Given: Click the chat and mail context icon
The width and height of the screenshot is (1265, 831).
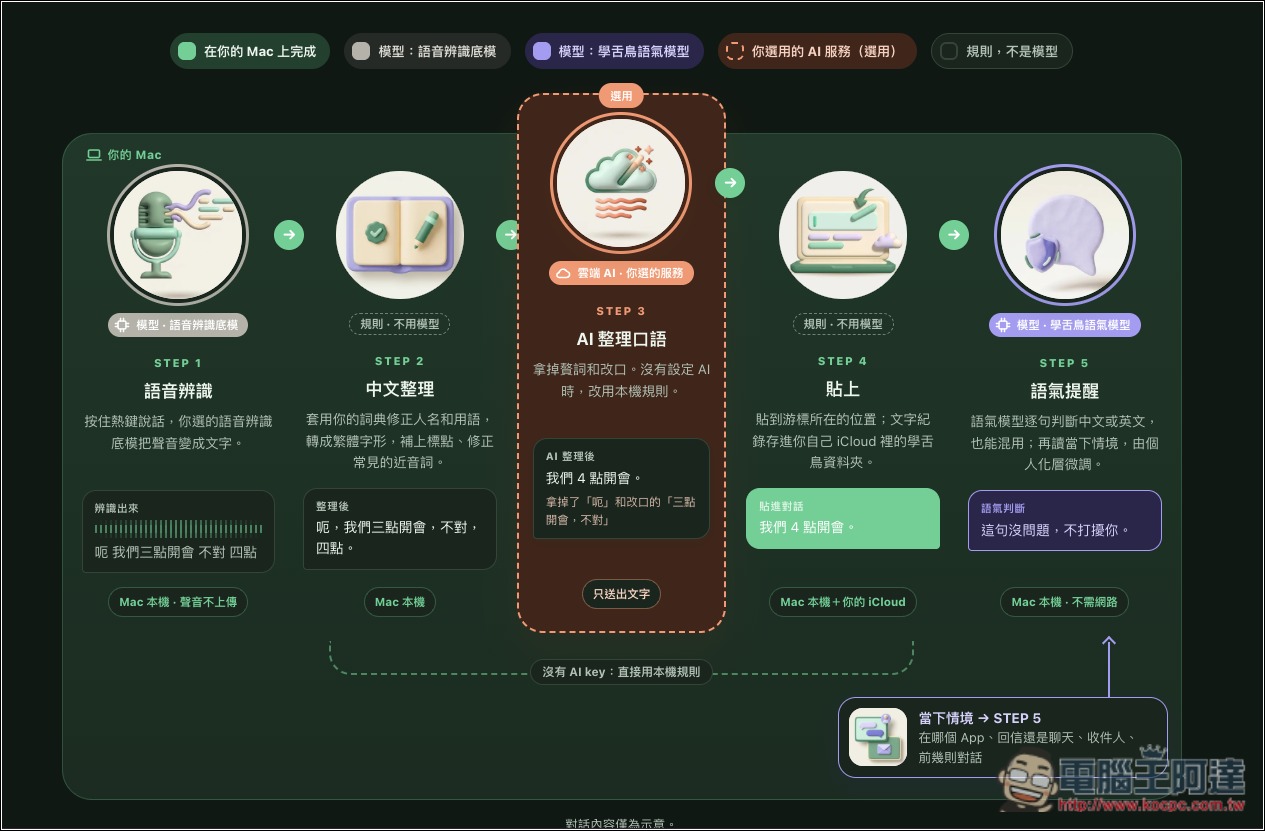Looking at the screenshot, I should click(x=878, y=737).
